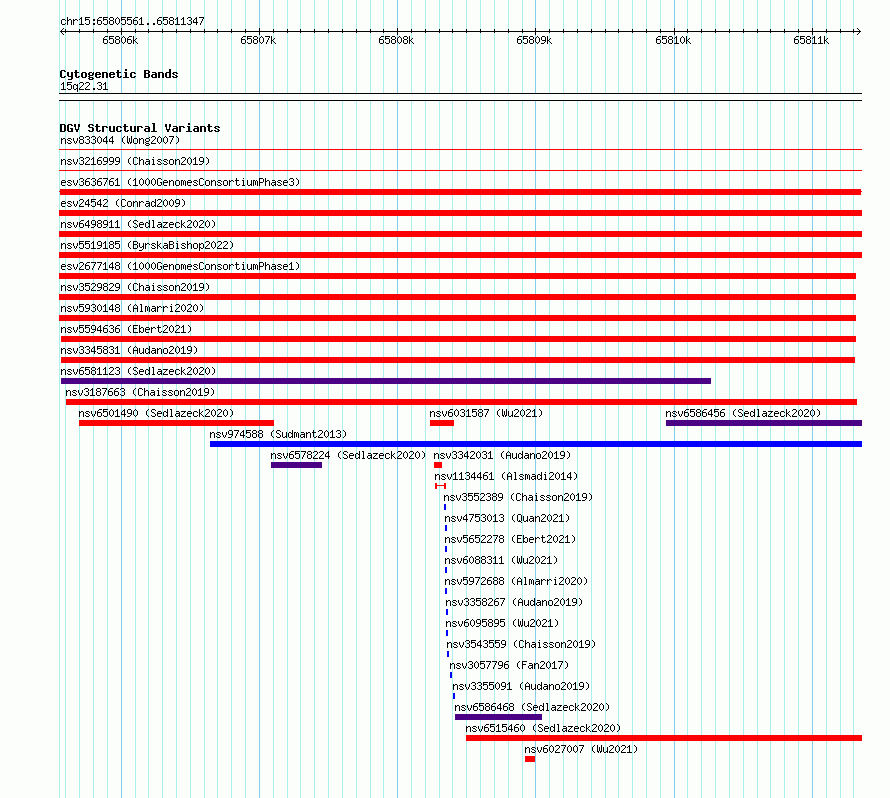890x798 pixels.
Task: Select nsv3057796 (Fan2017) label
Action: point(509,665)
